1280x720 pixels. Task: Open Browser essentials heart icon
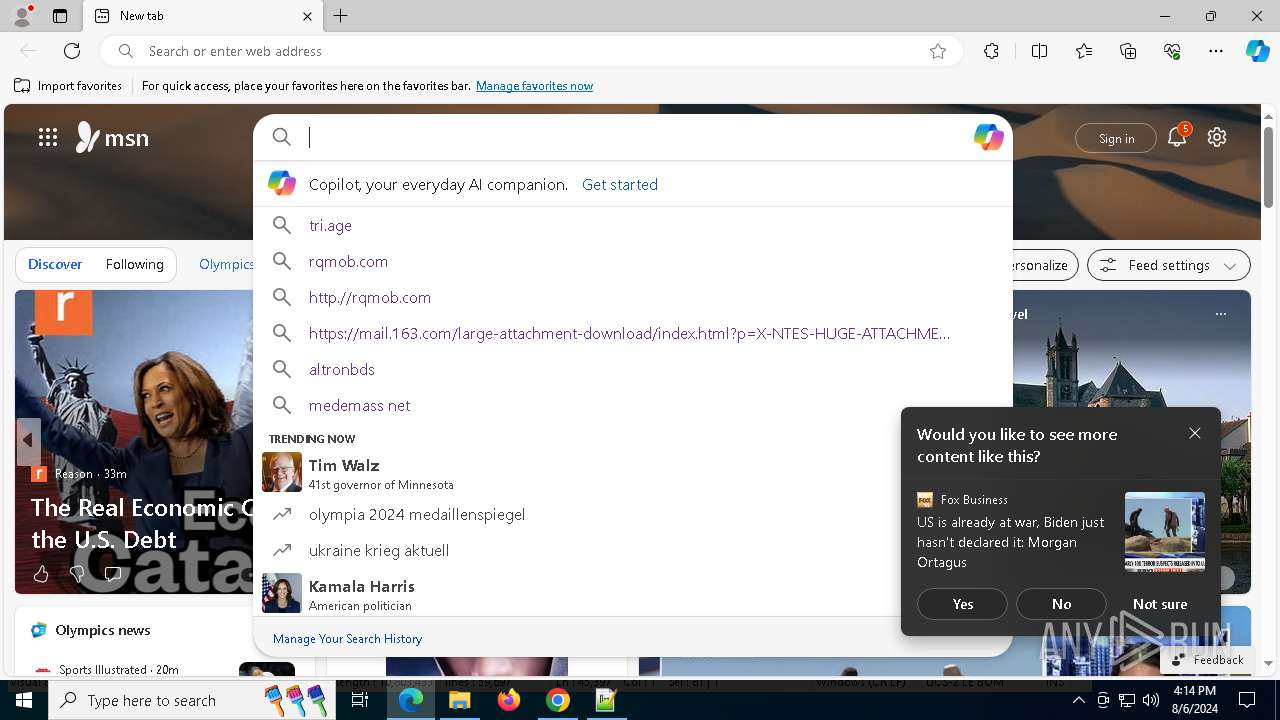point(1172,51)
